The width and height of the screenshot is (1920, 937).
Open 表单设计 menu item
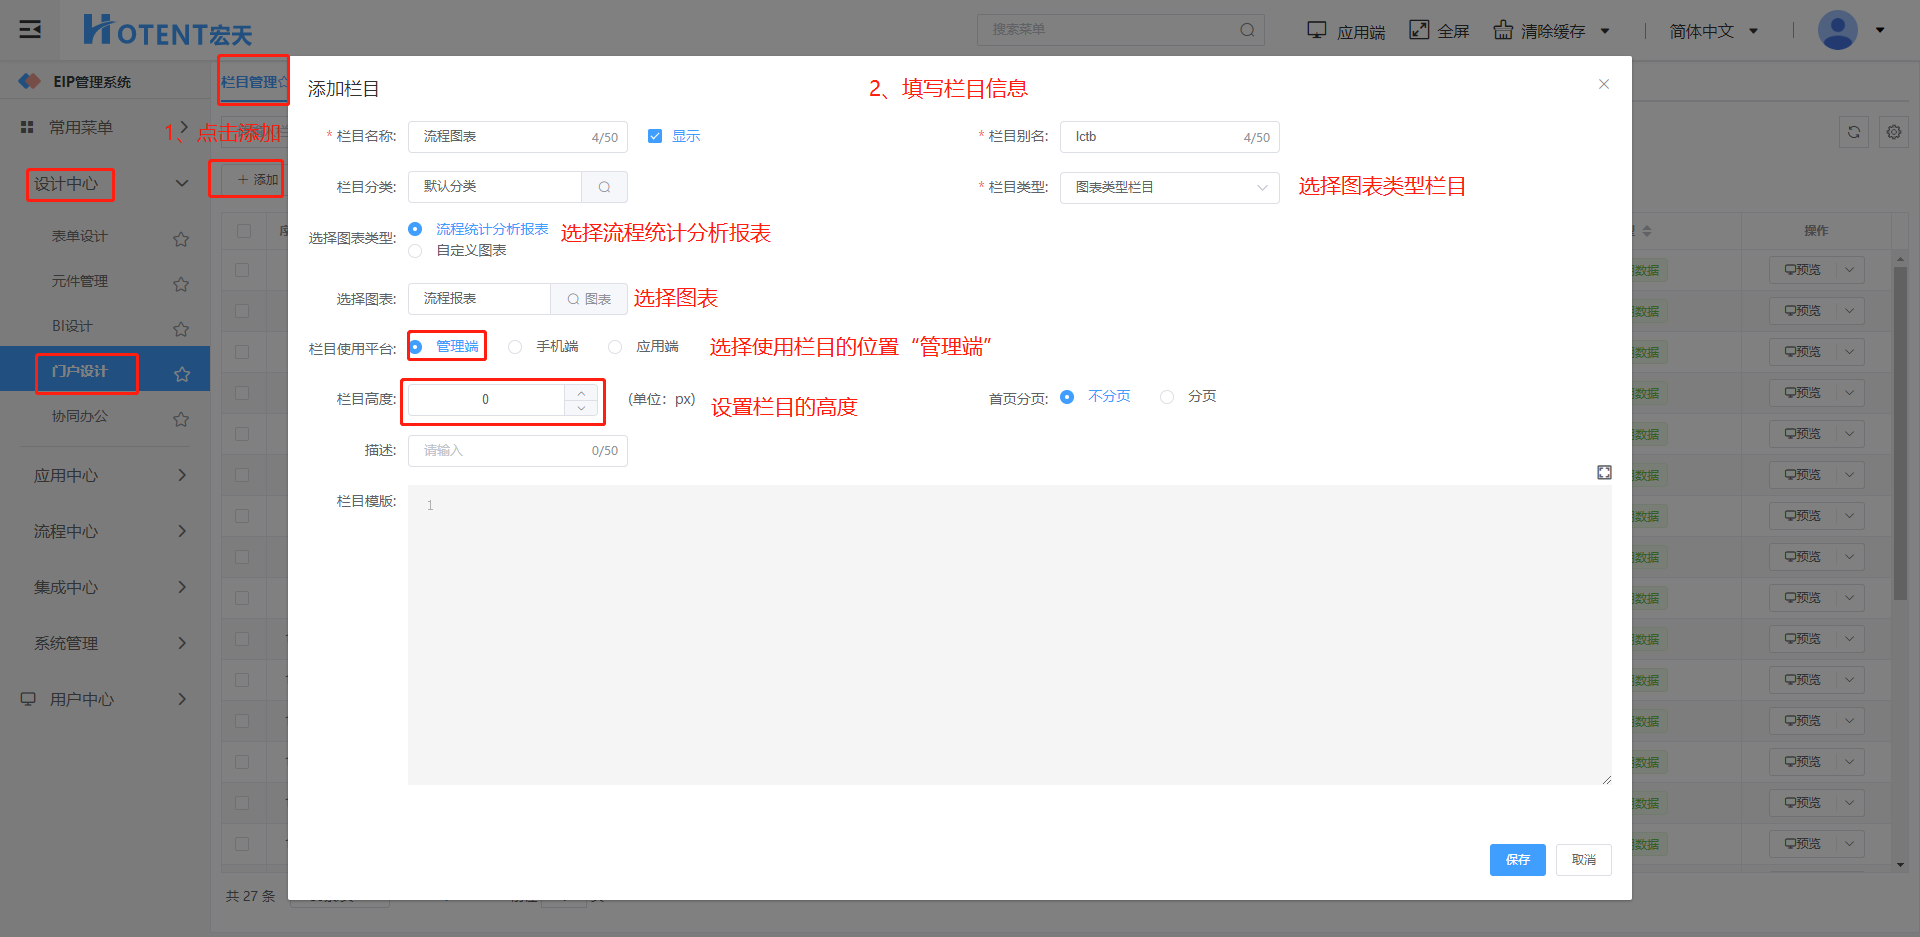pos(79,236)
